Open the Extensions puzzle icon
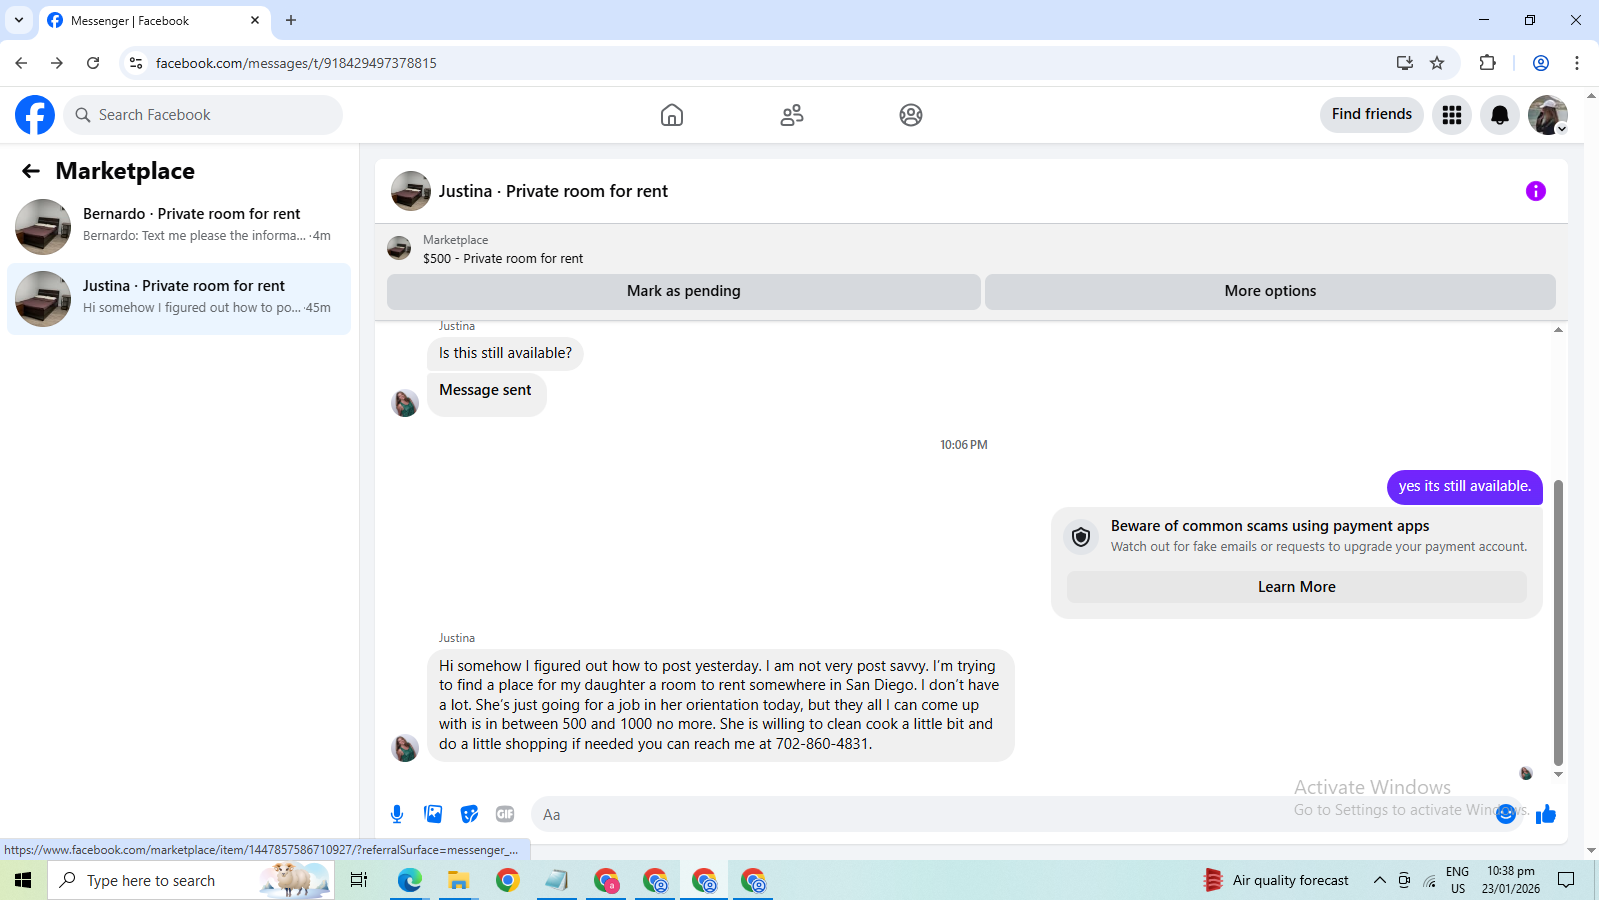The height and width of the screenshot is (900, 1599). tap(1487, 63)
